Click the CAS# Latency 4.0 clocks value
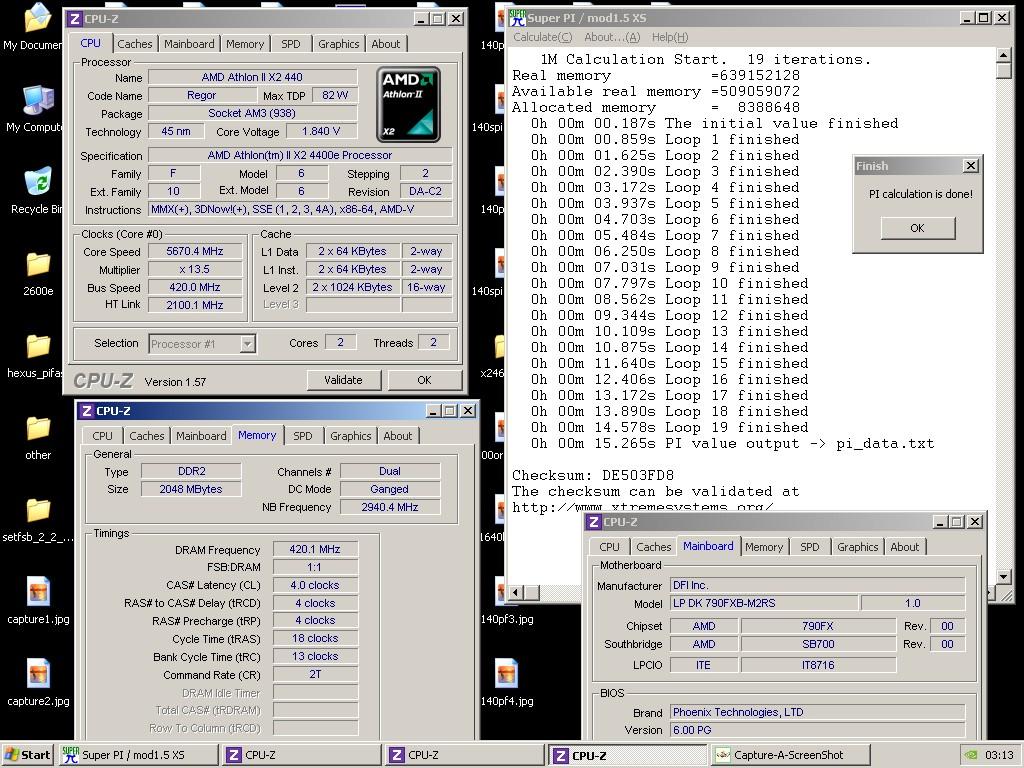This screenshot has height=768, width=1024. click(315, 585)
